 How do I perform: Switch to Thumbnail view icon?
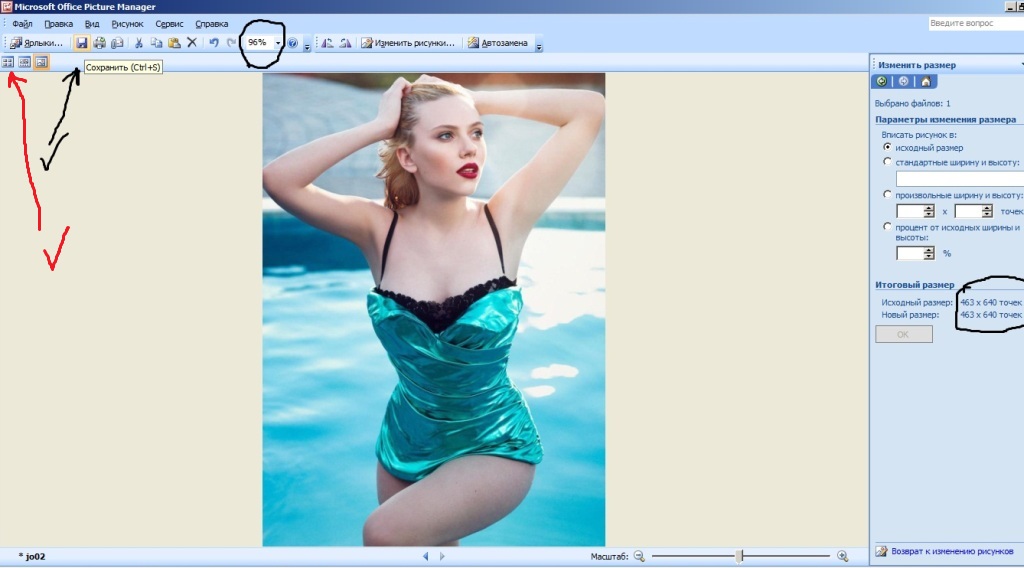pyautogui.click(x=8, y=62)
